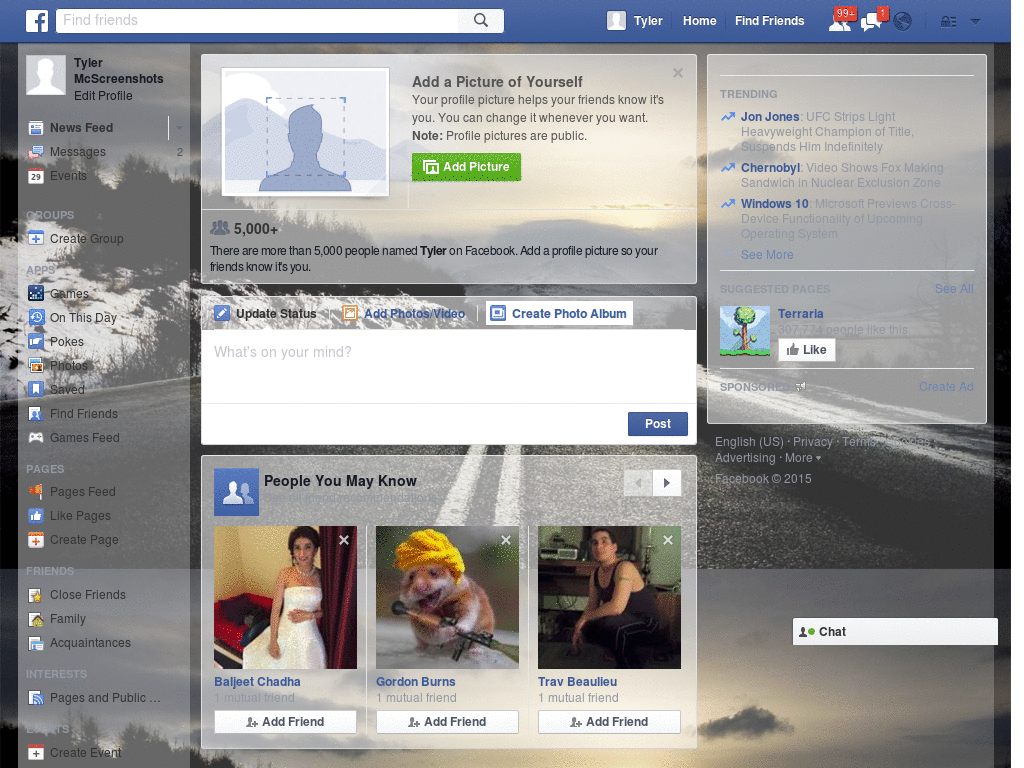Open the Chat bar
This screenshot has height=768, width=1024.
[895, 632]
